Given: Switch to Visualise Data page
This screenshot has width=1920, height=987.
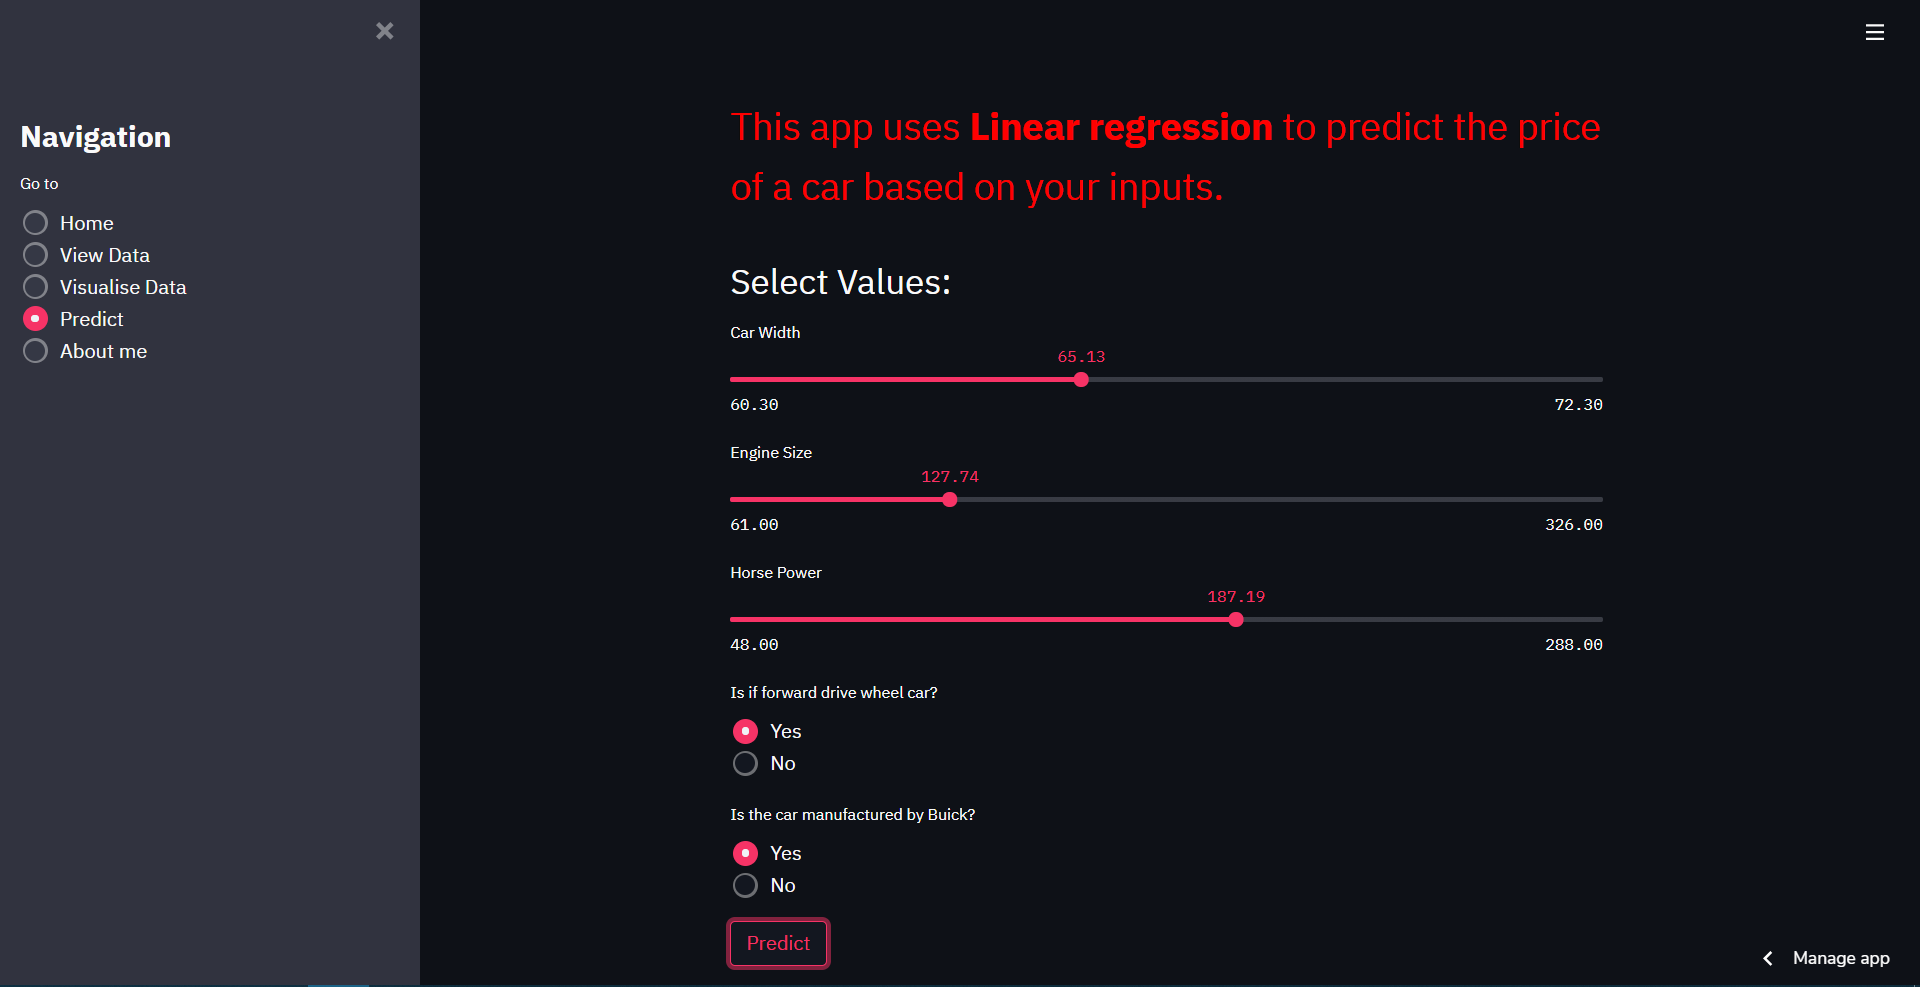Looking at the screenshot, I should coord(35,286).
